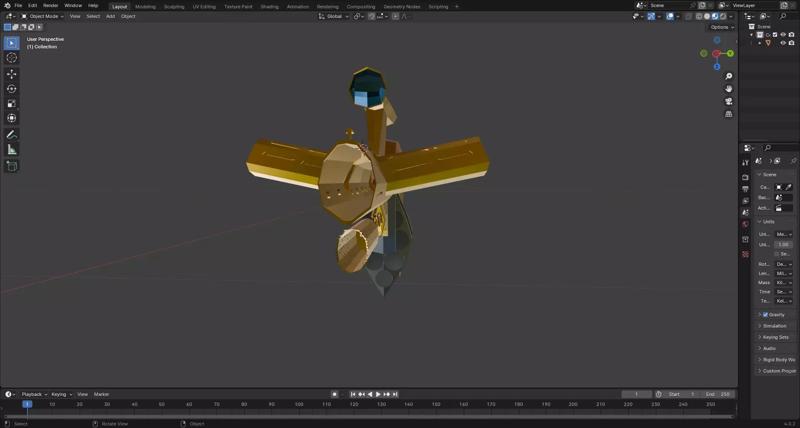The image size is (800, 428).
Task: Open the Playback dropdown in timeline
Action: [34, 394]
